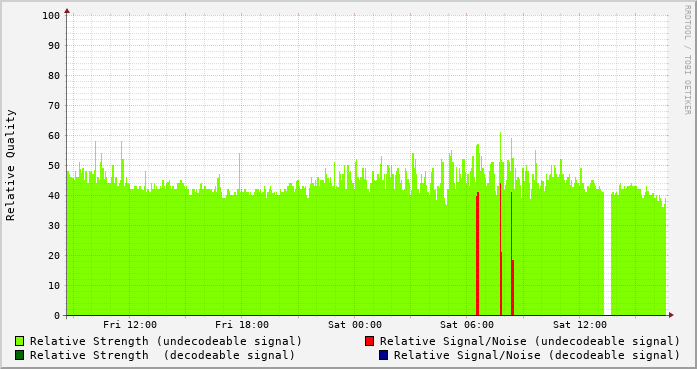697x369 pixels.
Task: Click the 'Relative Signal/Noise (undecodeable signal)' legend text
Action: point(530,341)
